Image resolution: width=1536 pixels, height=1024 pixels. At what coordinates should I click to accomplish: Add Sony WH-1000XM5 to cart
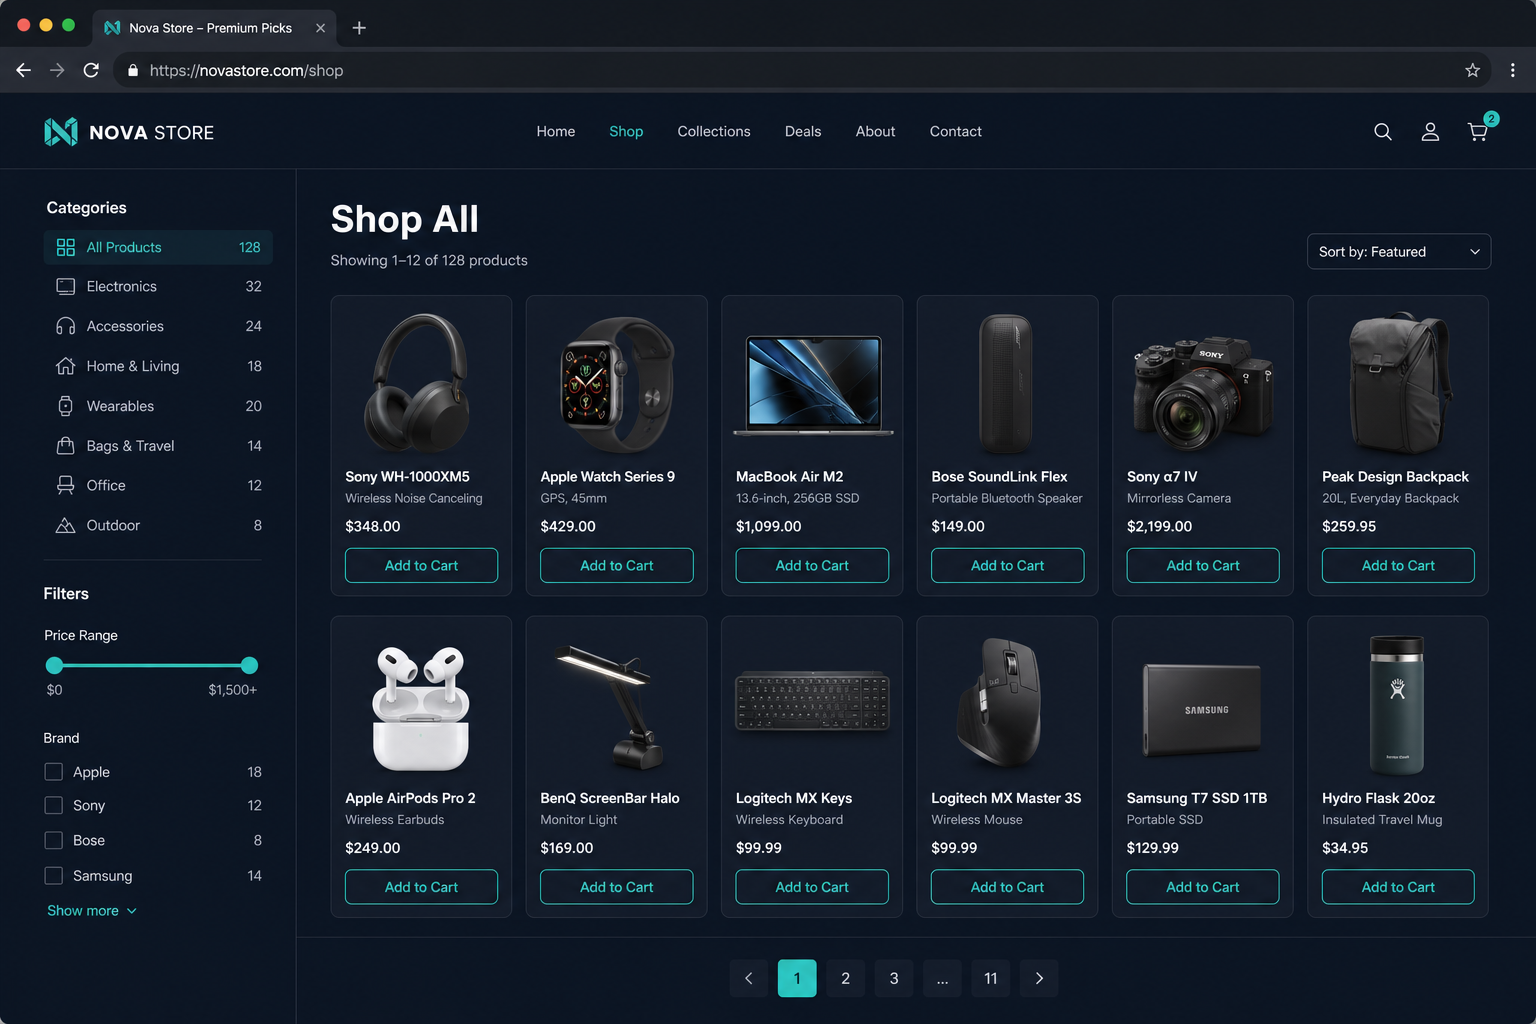[x=421, y=565]
